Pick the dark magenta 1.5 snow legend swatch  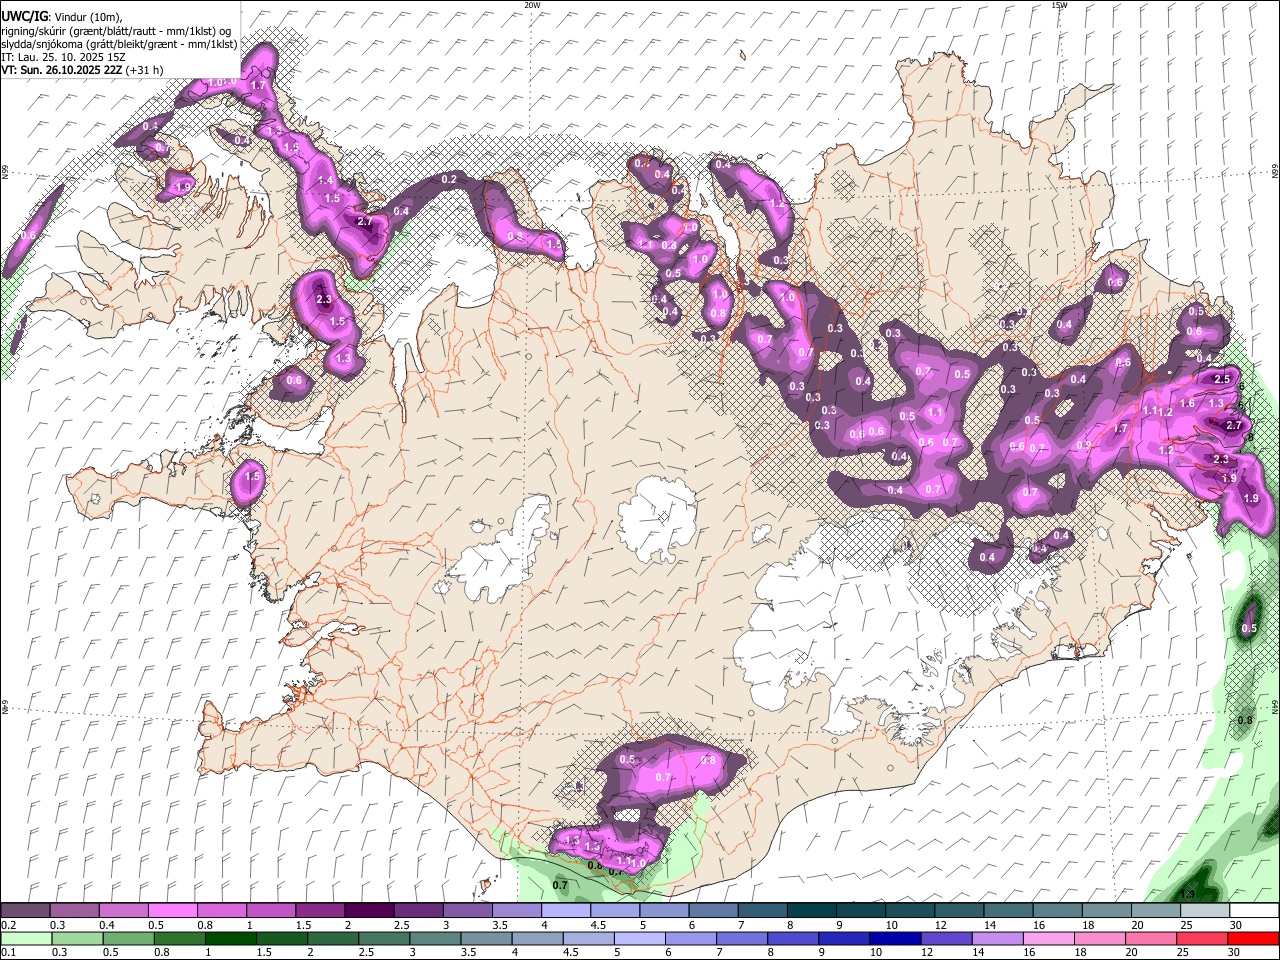pyautogui.click(x=320, y=911)
